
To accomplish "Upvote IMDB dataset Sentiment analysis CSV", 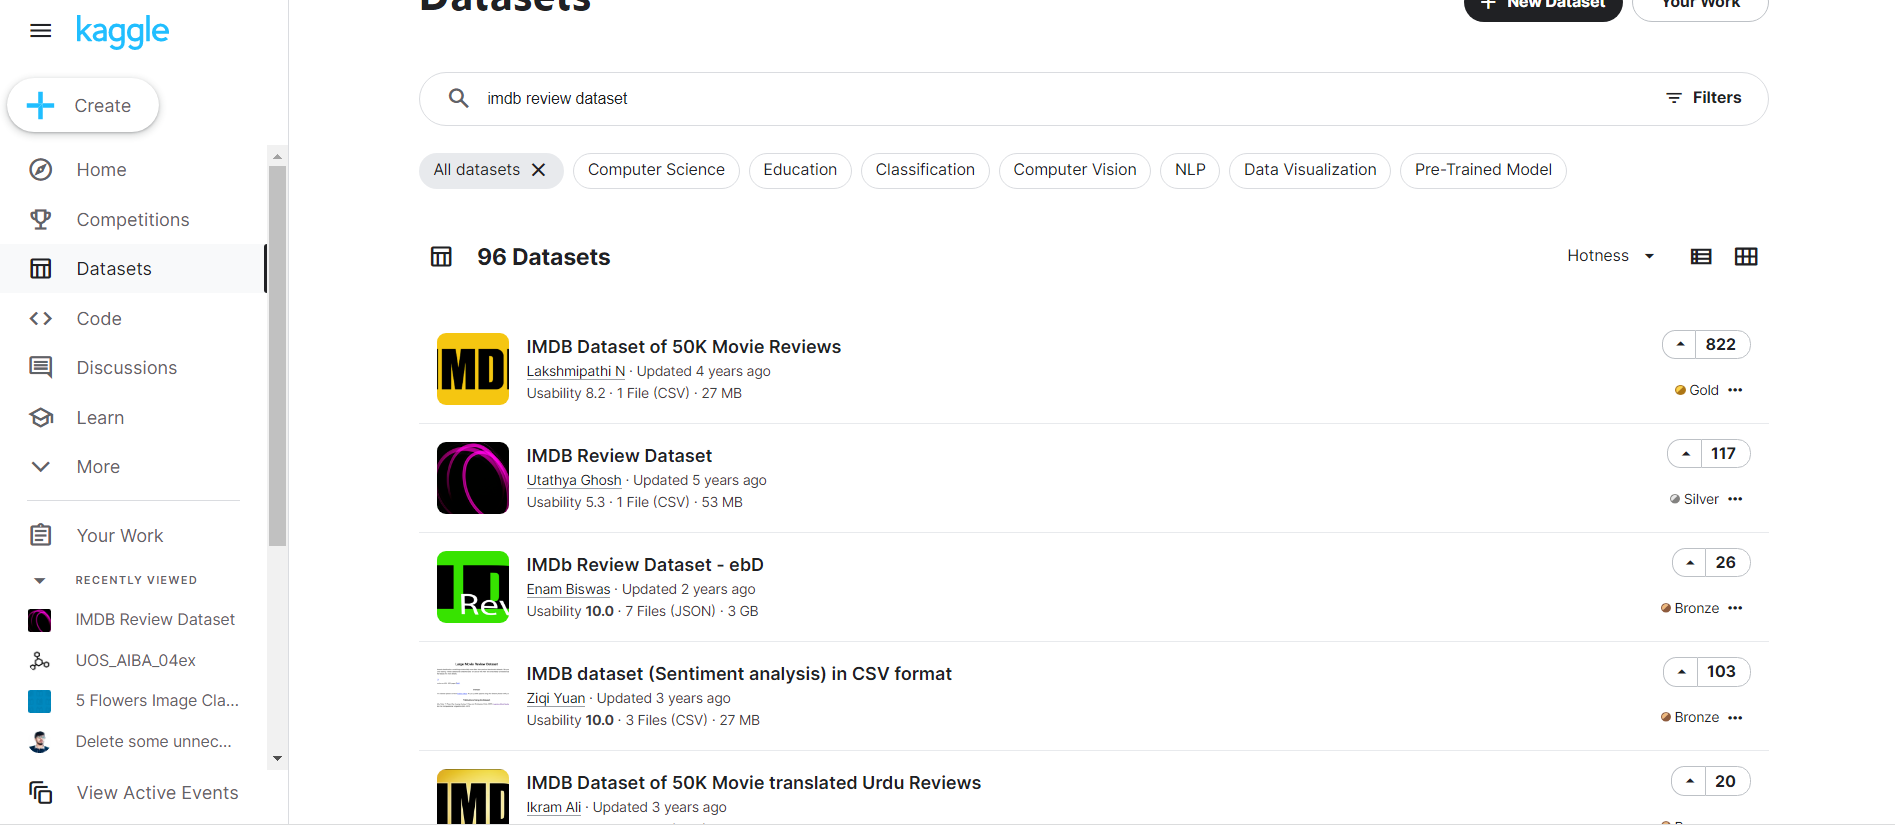I will tap(1681, 671).
